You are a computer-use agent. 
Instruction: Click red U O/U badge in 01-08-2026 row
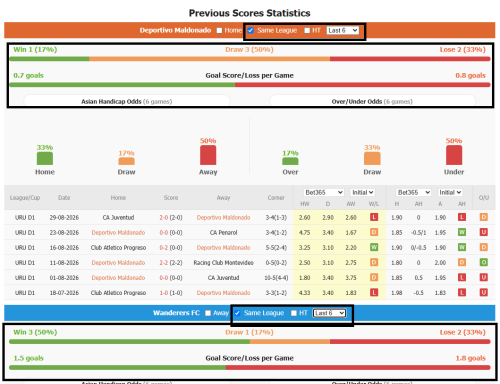click(484, 277)
